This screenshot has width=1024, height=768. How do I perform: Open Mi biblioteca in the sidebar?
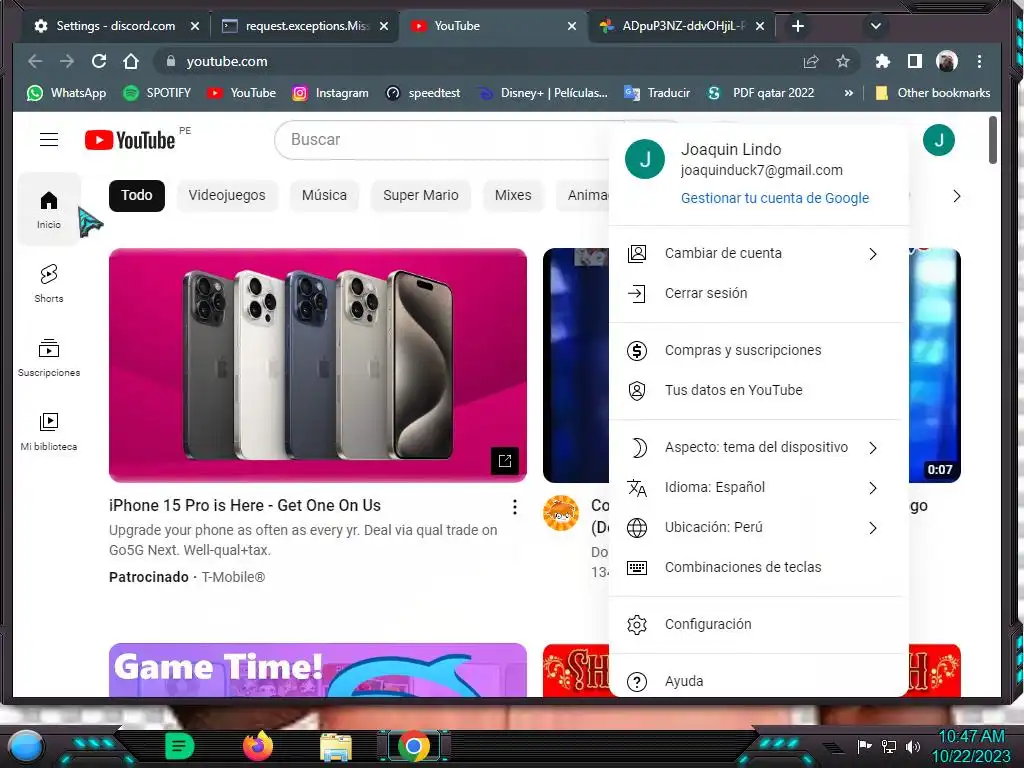point(49,431)
